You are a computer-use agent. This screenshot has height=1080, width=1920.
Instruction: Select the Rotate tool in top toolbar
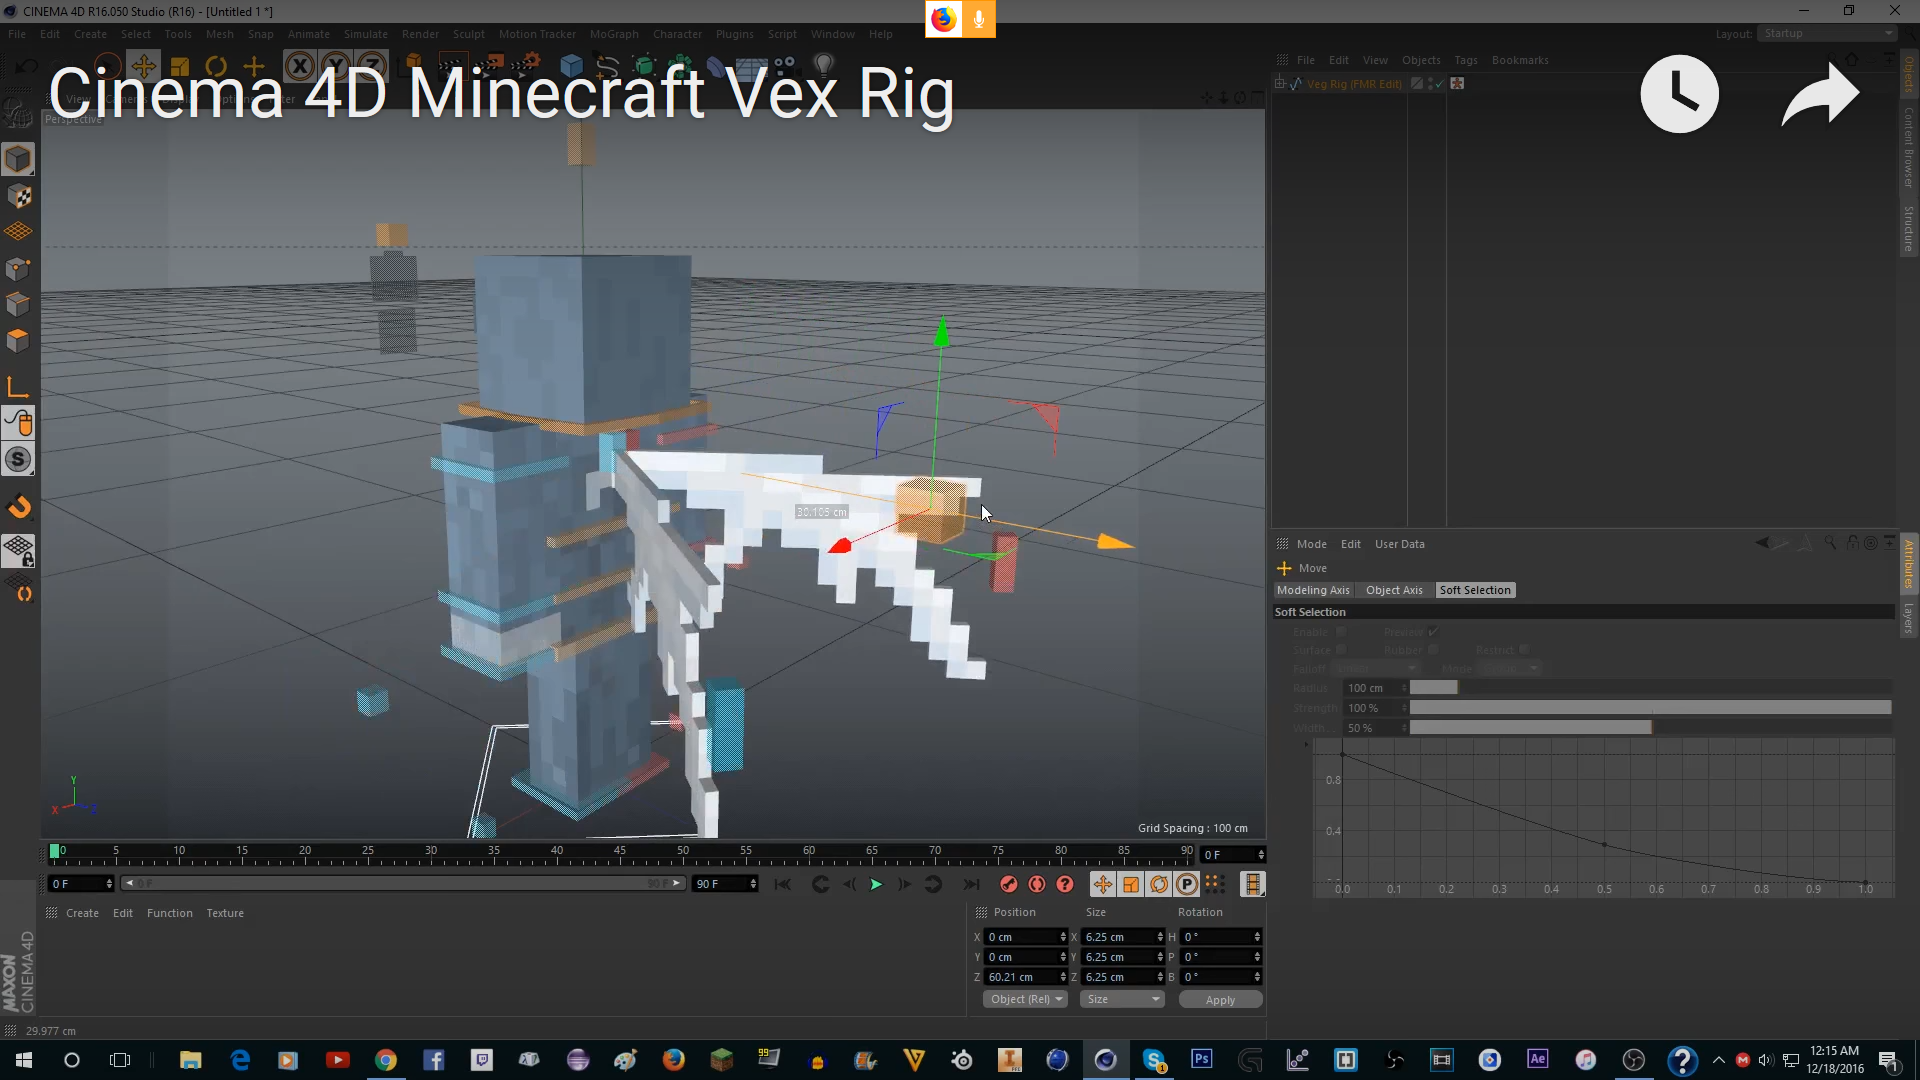(216, 66)
